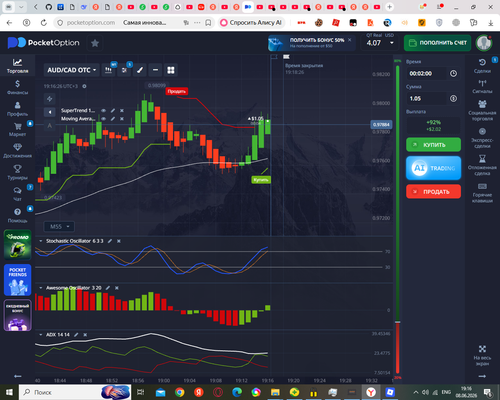Click the ПРОДАТЬ sell button

coord(433,192)
